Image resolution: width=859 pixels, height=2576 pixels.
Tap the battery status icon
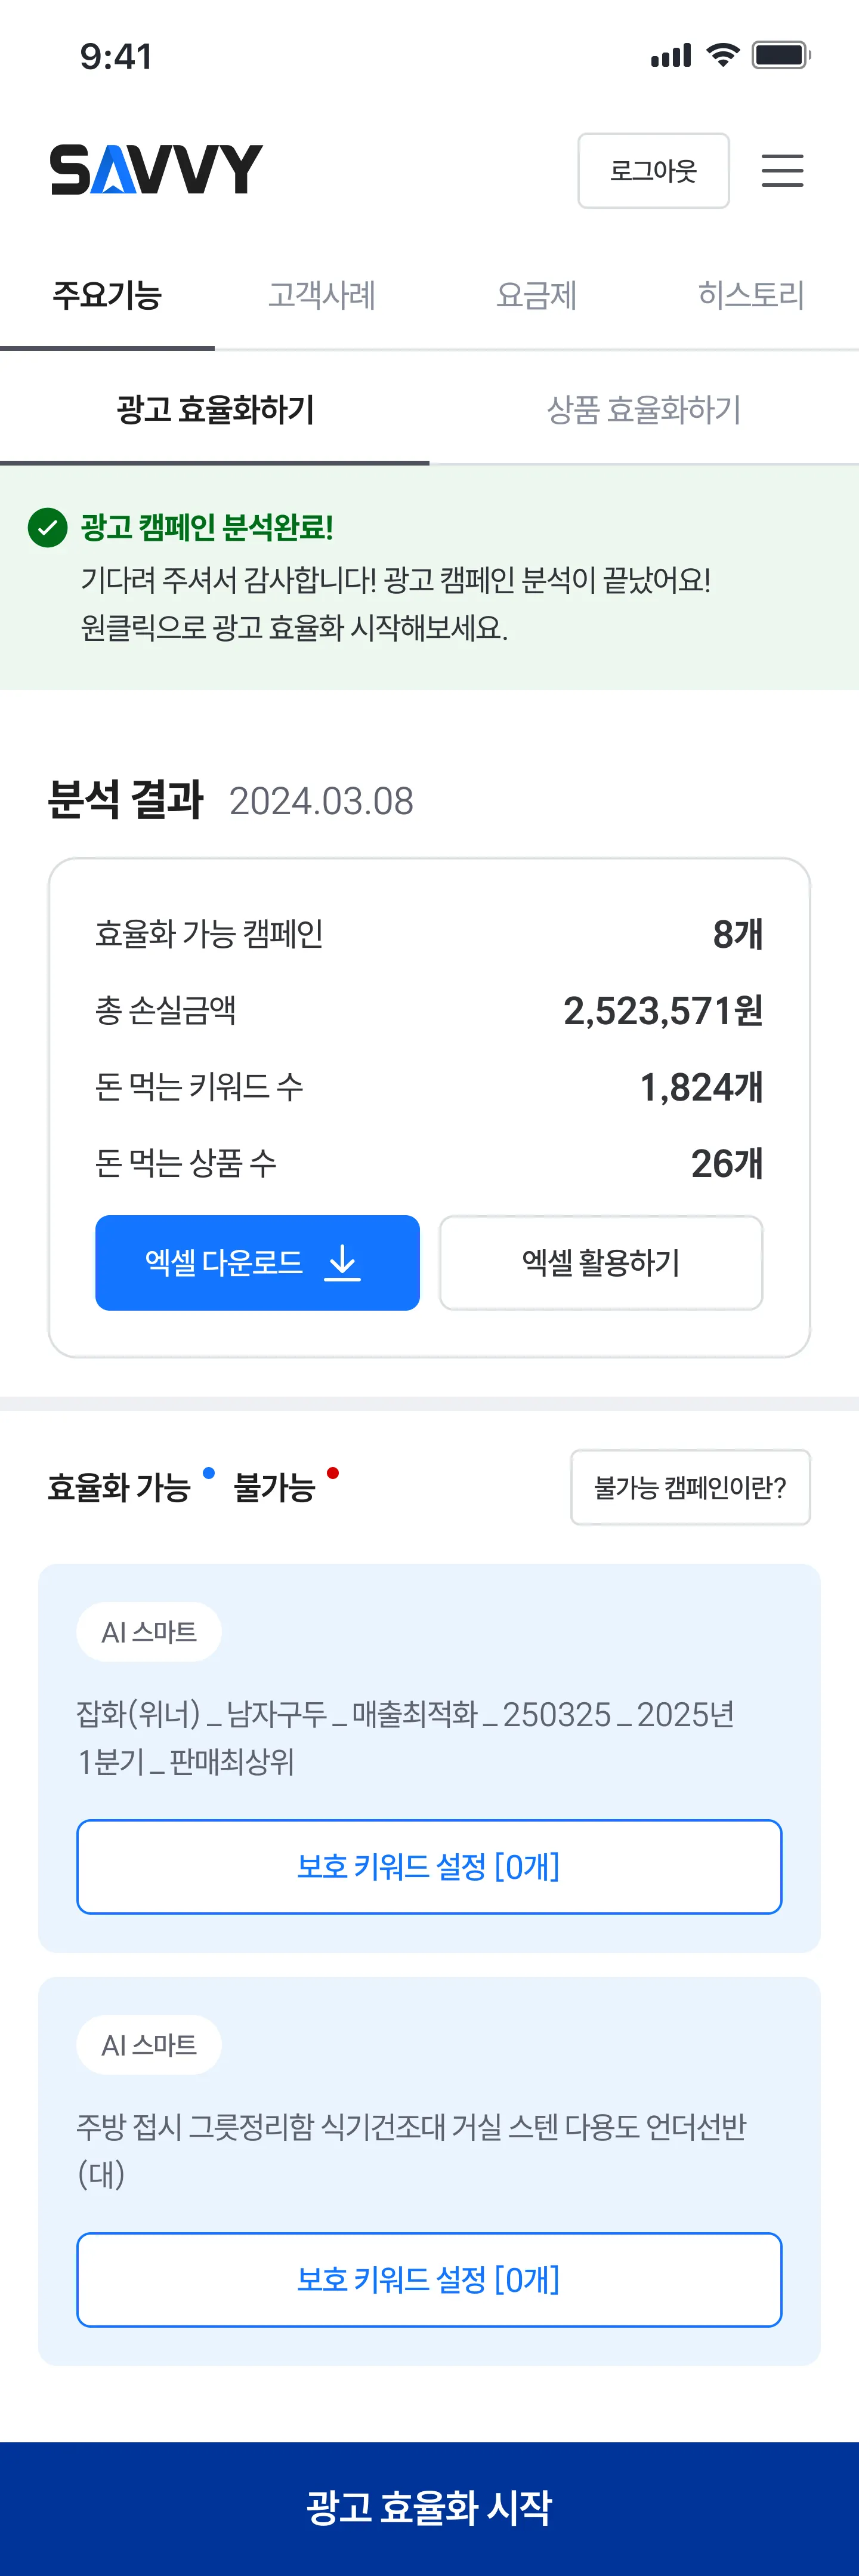pyautogui.click(x=780, y=55)
